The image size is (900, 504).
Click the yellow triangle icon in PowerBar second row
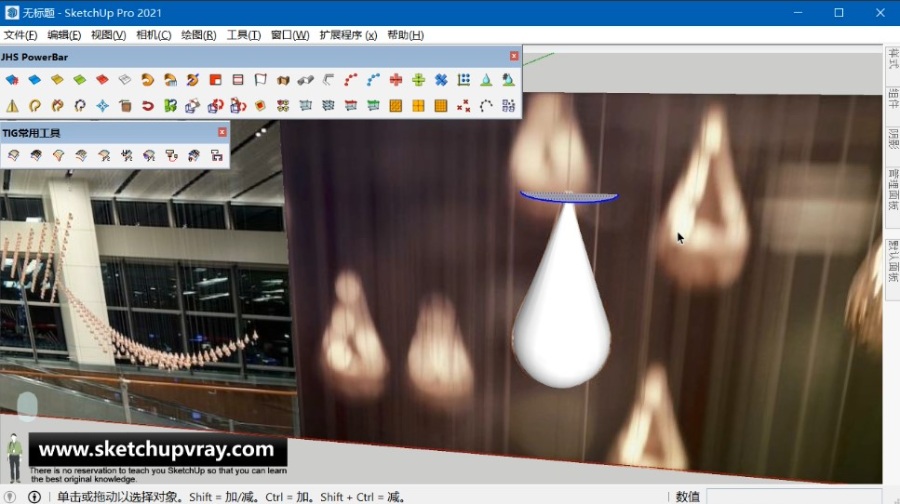[x=12, y=106]
